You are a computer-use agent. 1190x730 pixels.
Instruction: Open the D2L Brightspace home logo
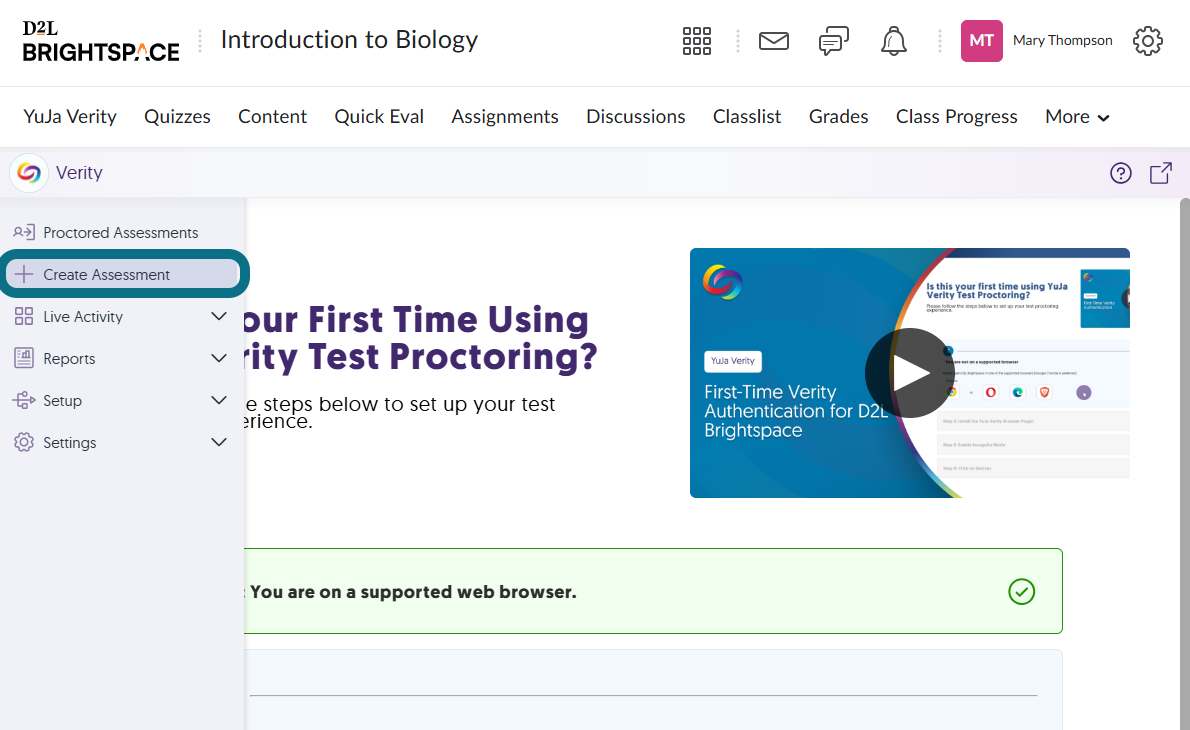101,41
